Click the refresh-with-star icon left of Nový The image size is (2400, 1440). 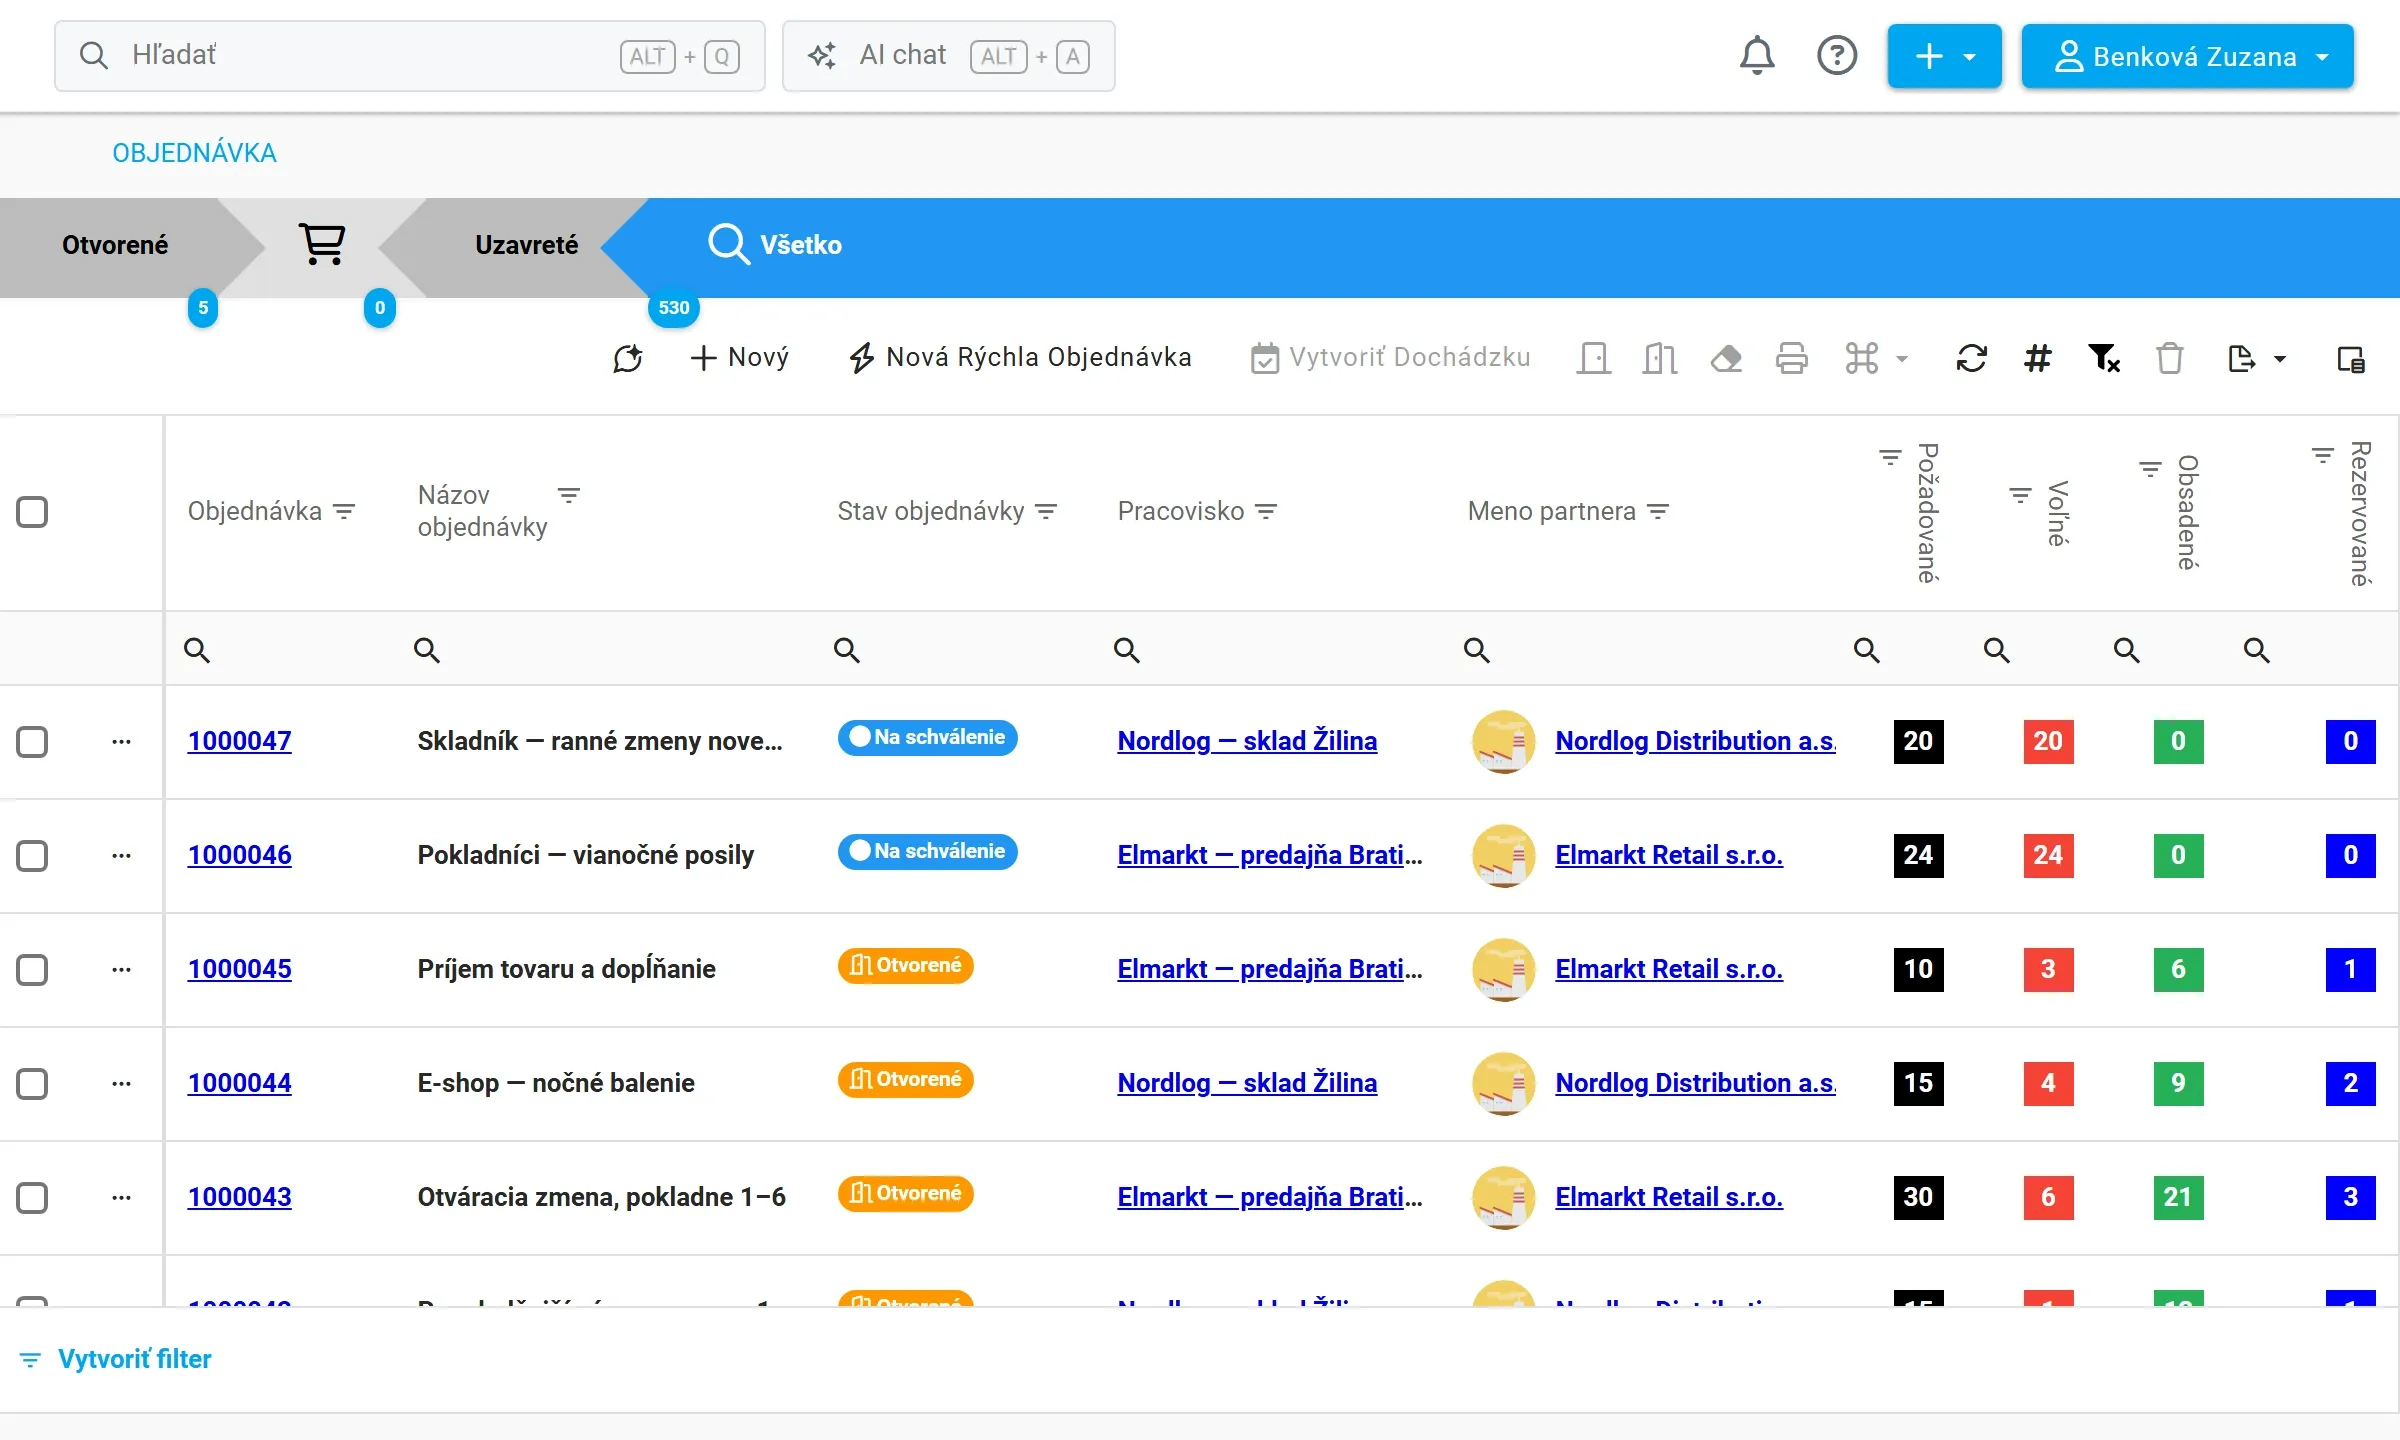click(628, 358)
